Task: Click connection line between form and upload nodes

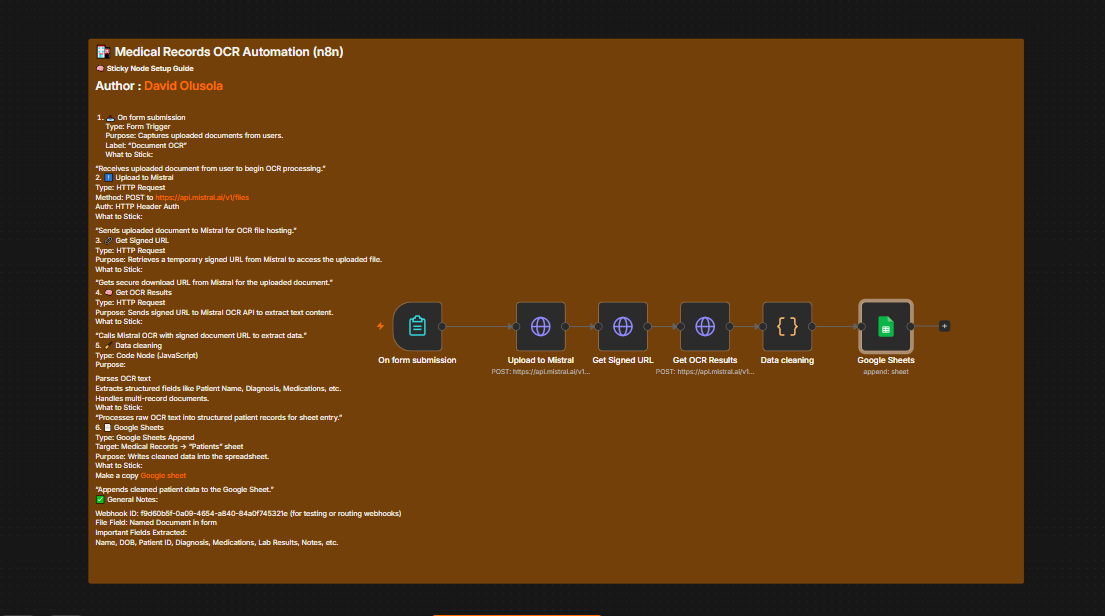Action: click(478, 326)
